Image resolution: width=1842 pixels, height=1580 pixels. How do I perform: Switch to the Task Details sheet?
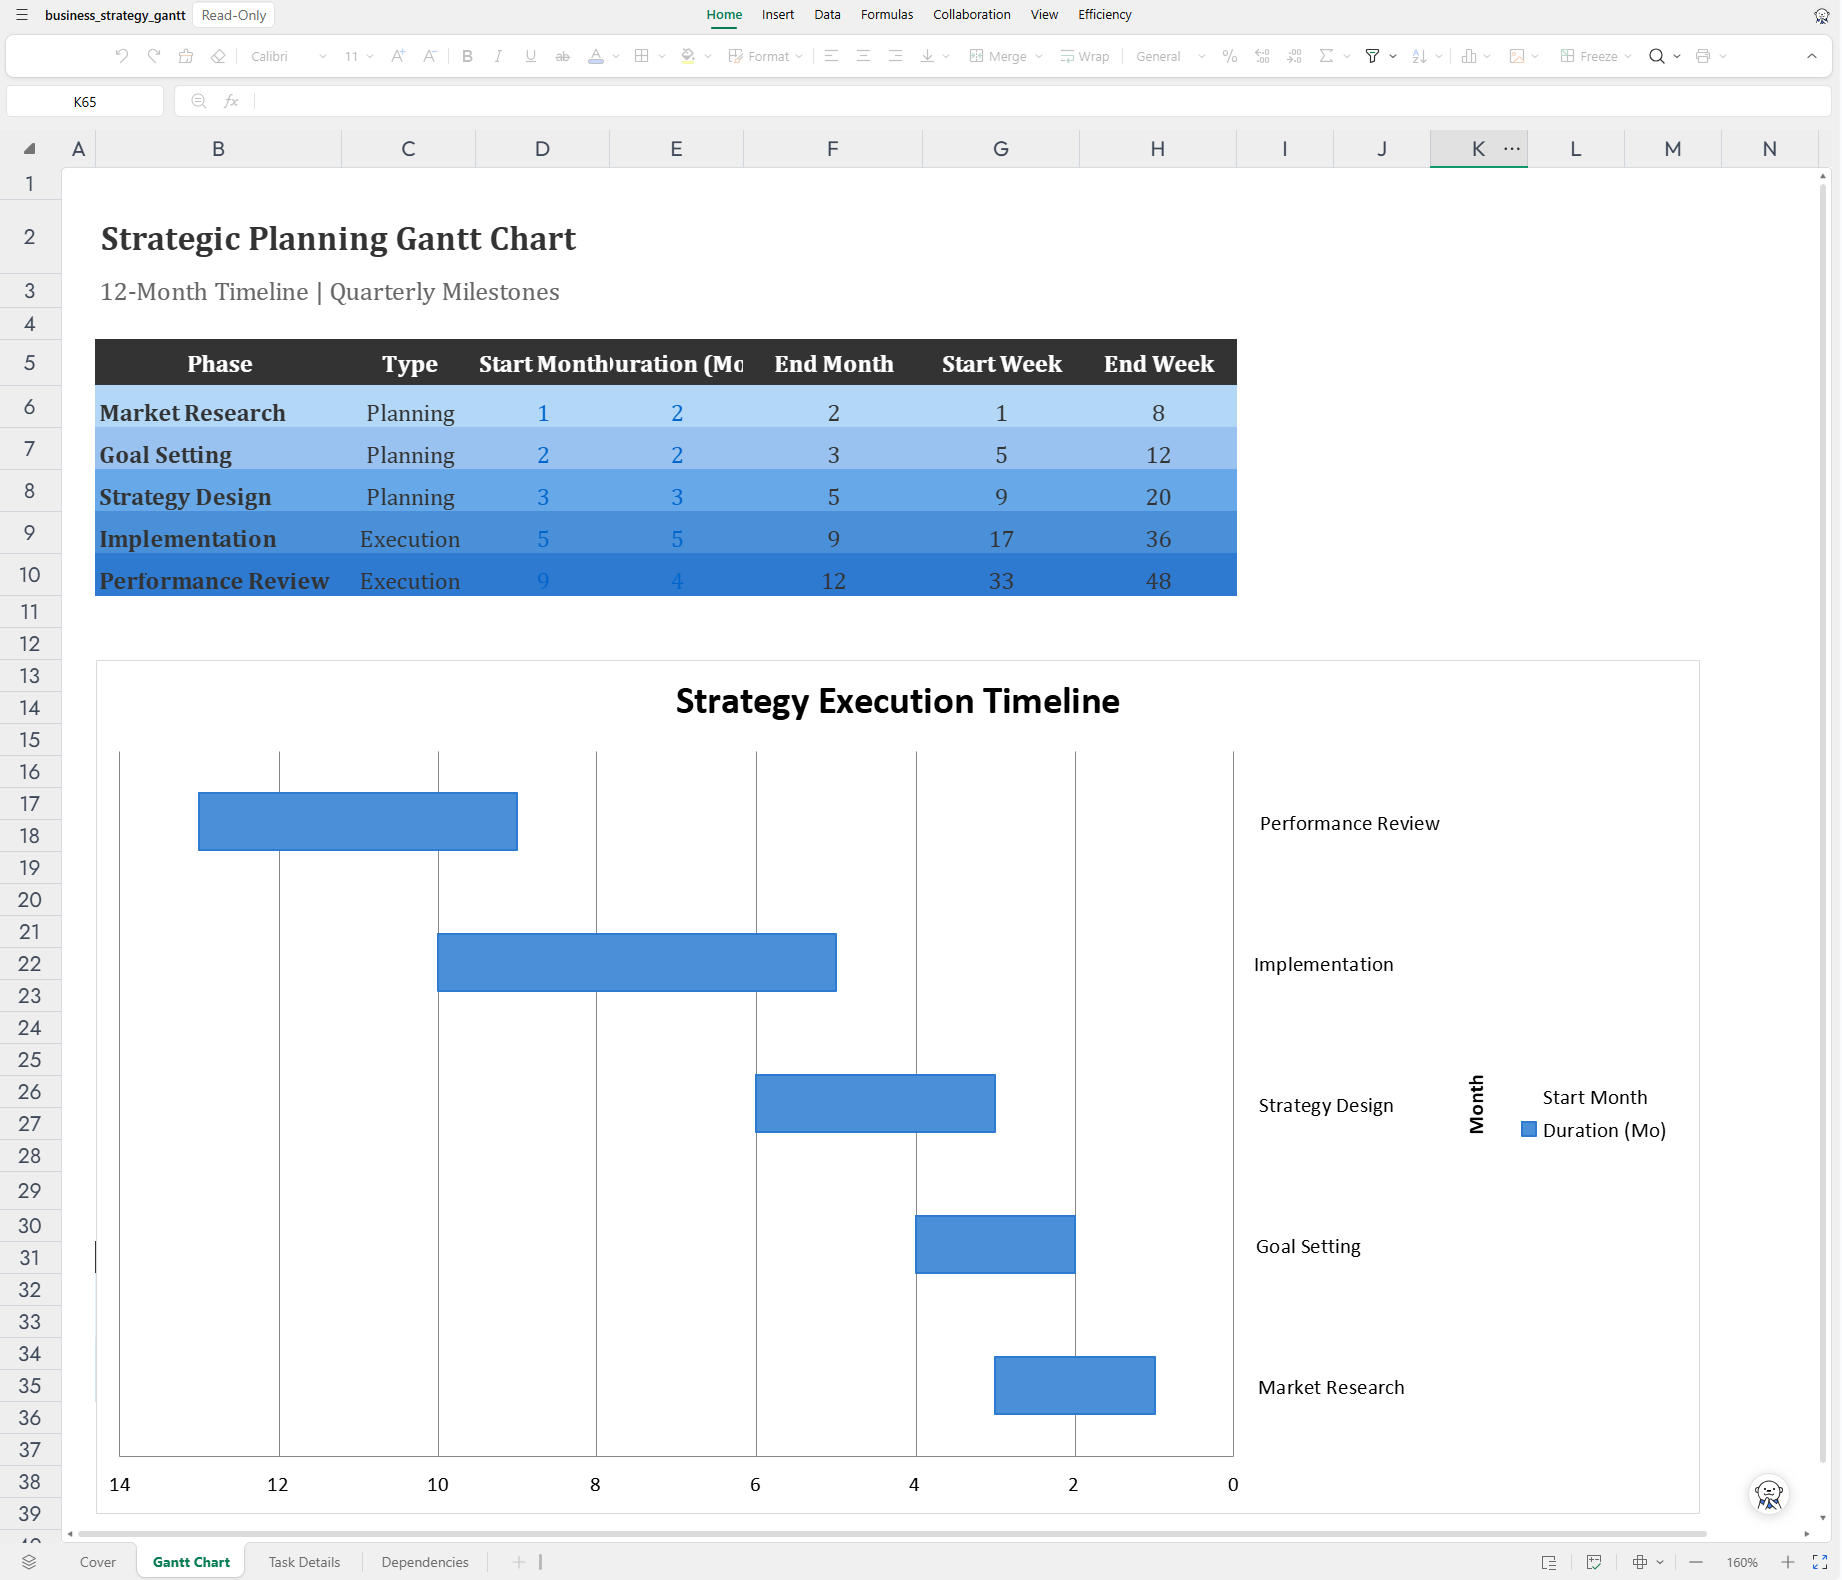(304, 1562)
